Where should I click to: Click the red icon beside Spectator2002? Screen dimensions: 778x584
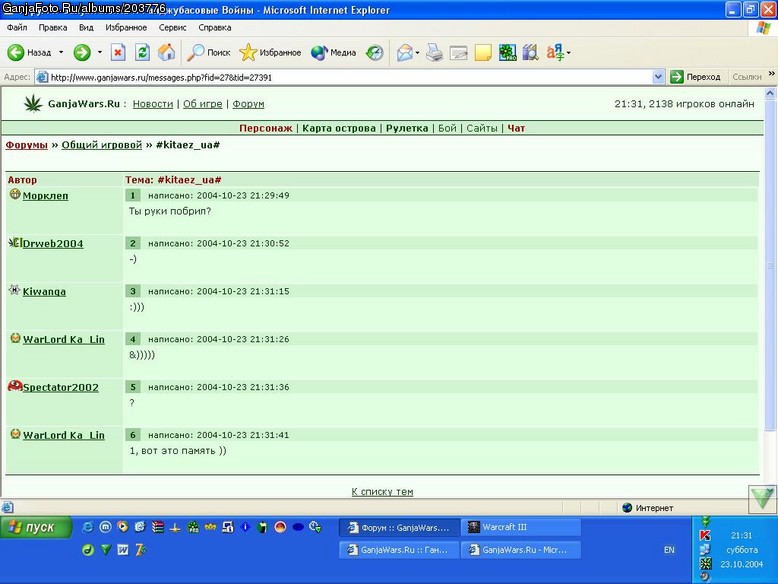[x=15, y=386]
